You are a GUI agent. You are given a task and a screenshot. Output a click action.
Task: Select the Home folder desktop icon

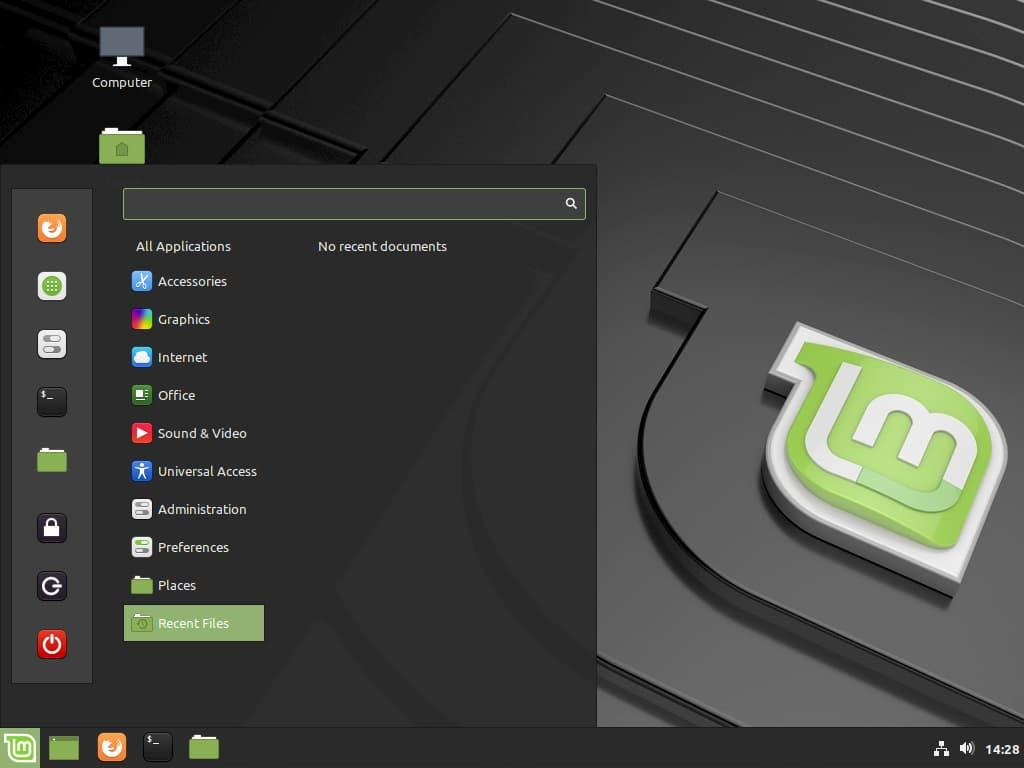pos(121,146)
